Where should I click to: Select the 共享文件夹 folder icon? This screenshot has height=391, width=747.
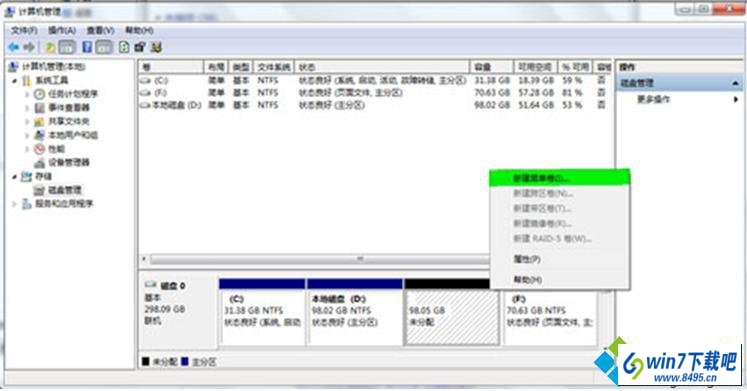40,121
